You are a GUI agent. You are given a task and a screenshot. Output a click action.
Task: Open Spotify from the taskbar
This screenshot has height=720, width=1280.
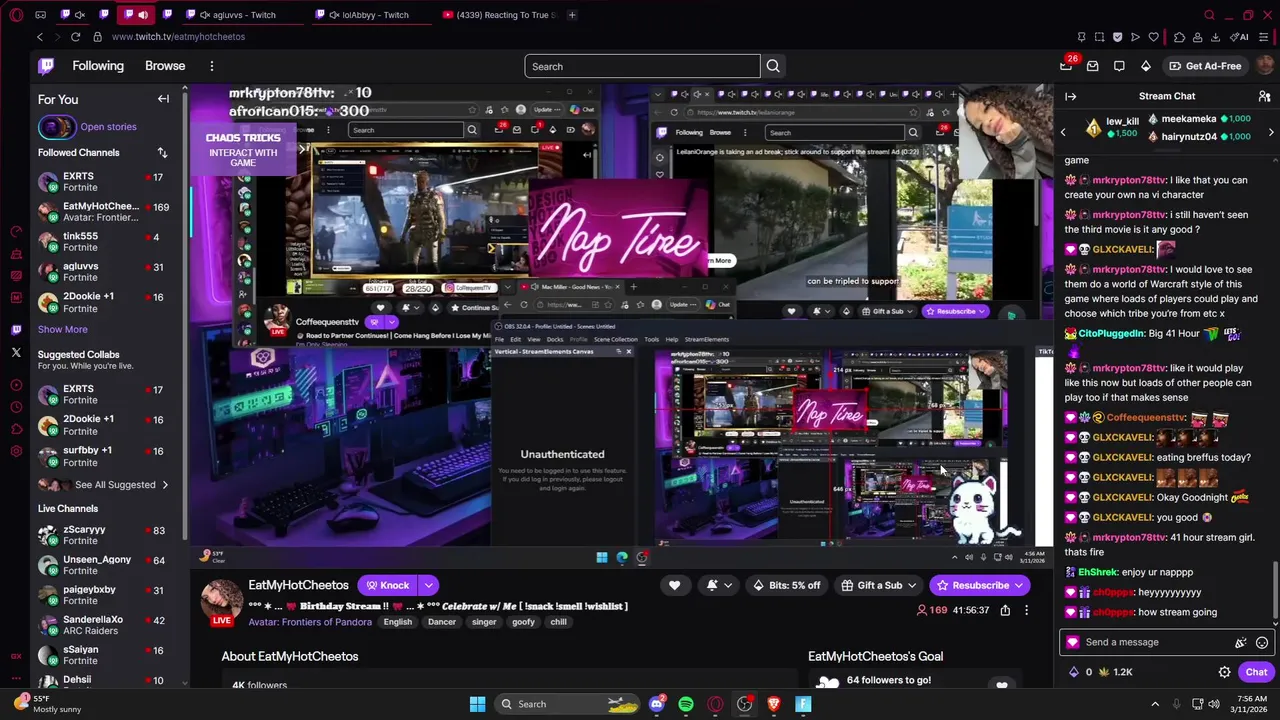coord(686,704)
